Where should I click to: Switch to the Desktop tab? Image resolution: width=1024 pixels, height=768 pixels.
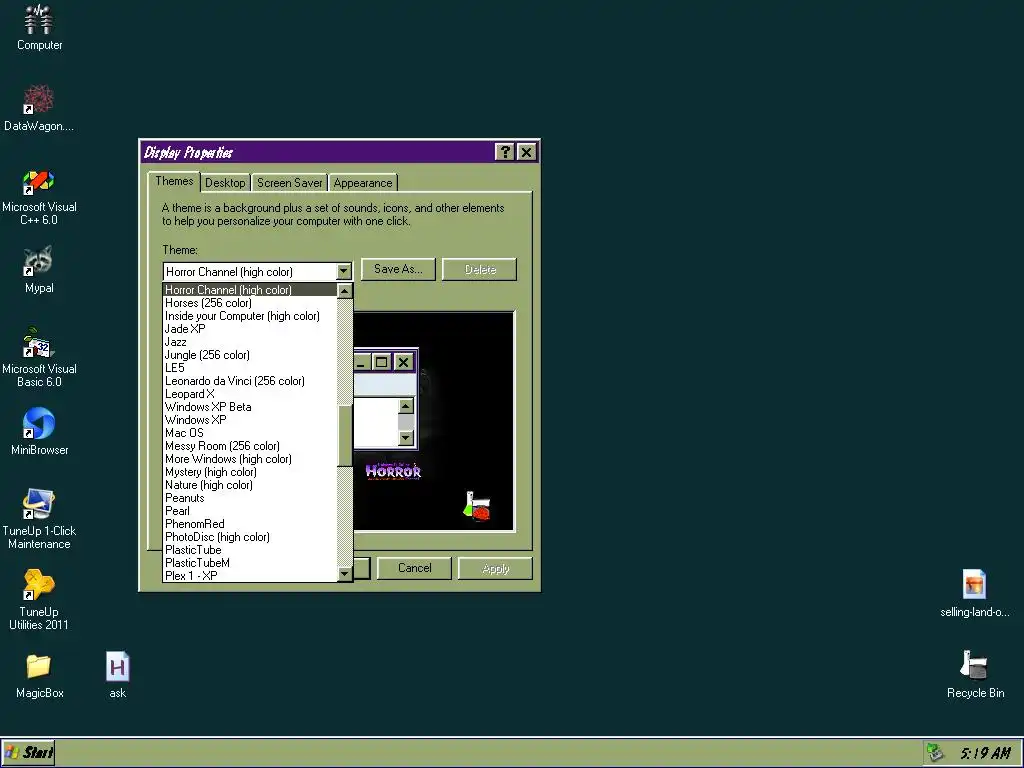(225, 183)
